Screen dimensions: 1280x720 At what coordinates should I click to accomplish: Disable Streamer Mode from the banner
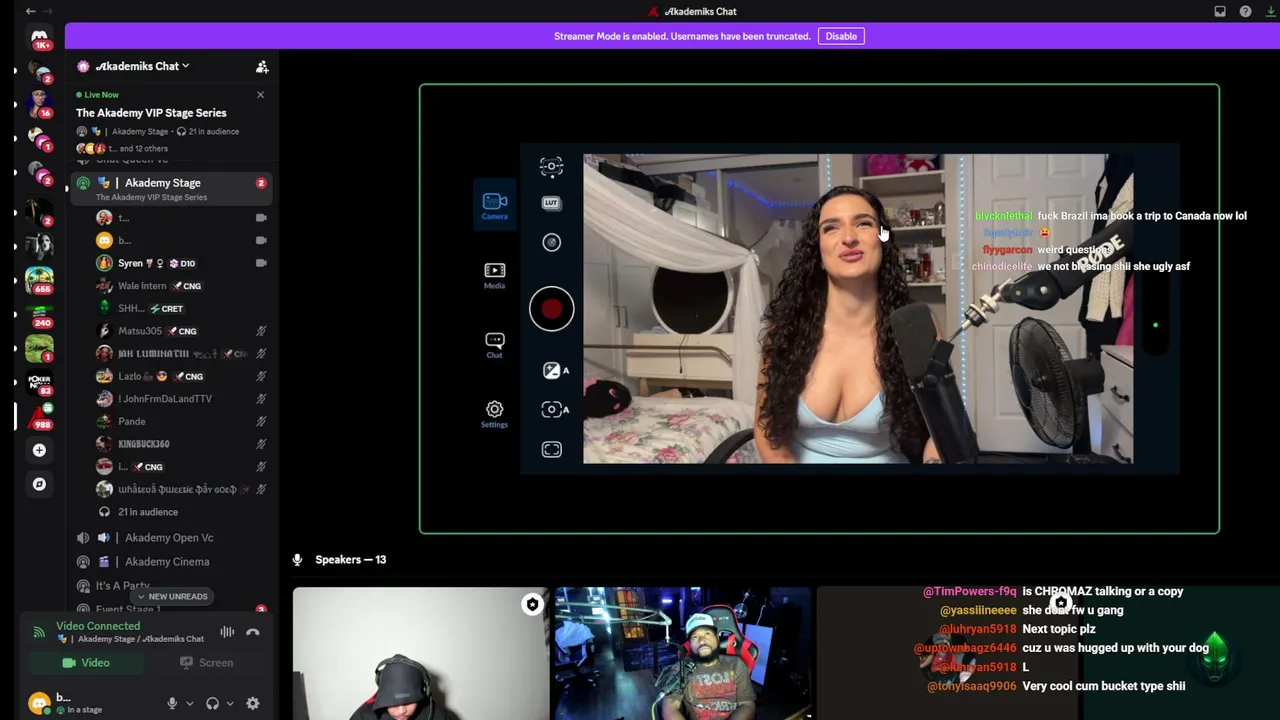pyautogui.click(x=841, y=36)
